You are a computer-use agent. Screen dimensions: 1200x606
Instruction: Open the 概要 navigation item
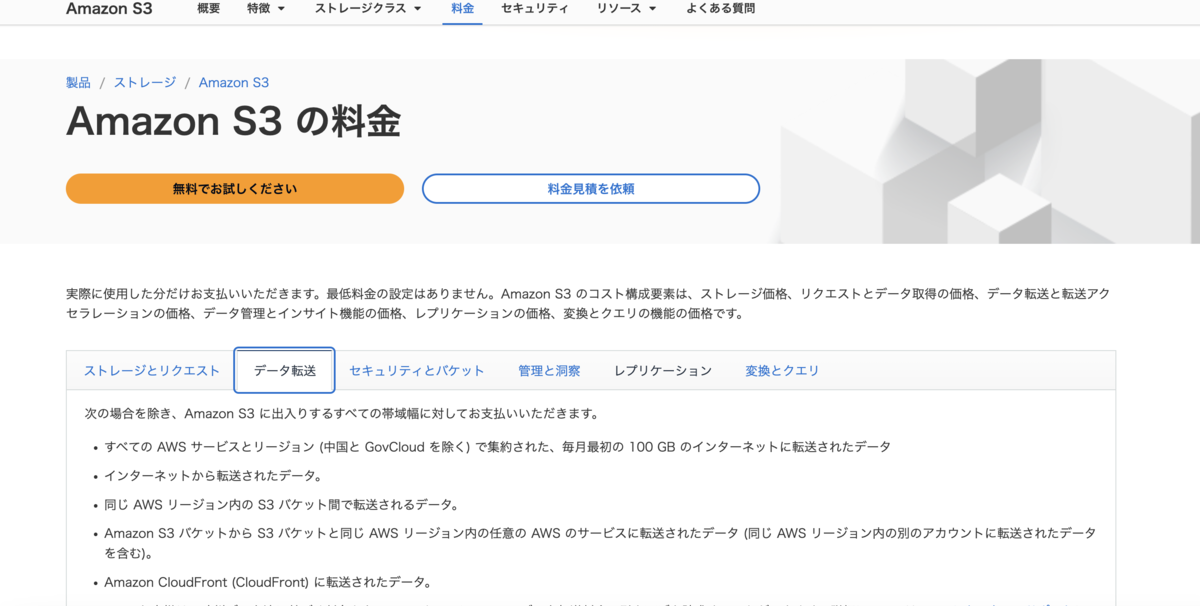click(209, 9)
